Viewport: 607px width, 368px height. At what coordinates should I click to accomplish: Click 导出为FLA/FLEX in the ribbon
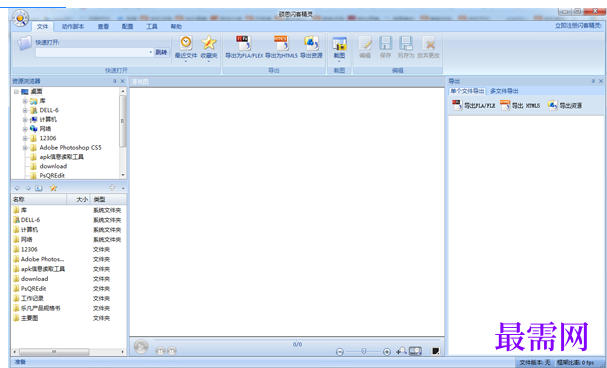click(x=244, y=47)
